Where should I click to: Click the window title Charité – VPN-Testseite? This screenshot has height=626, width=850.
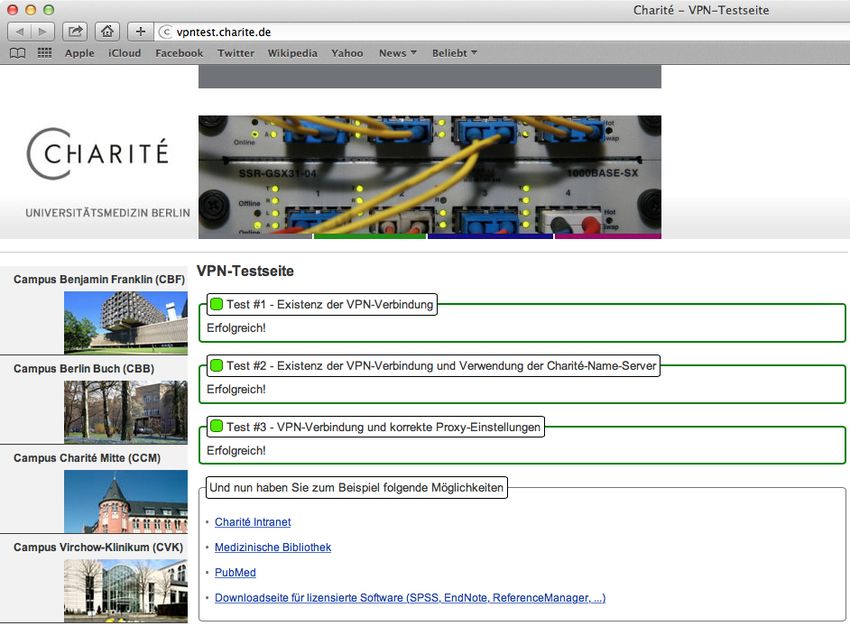pyautogui.click(x=701, y=10)
